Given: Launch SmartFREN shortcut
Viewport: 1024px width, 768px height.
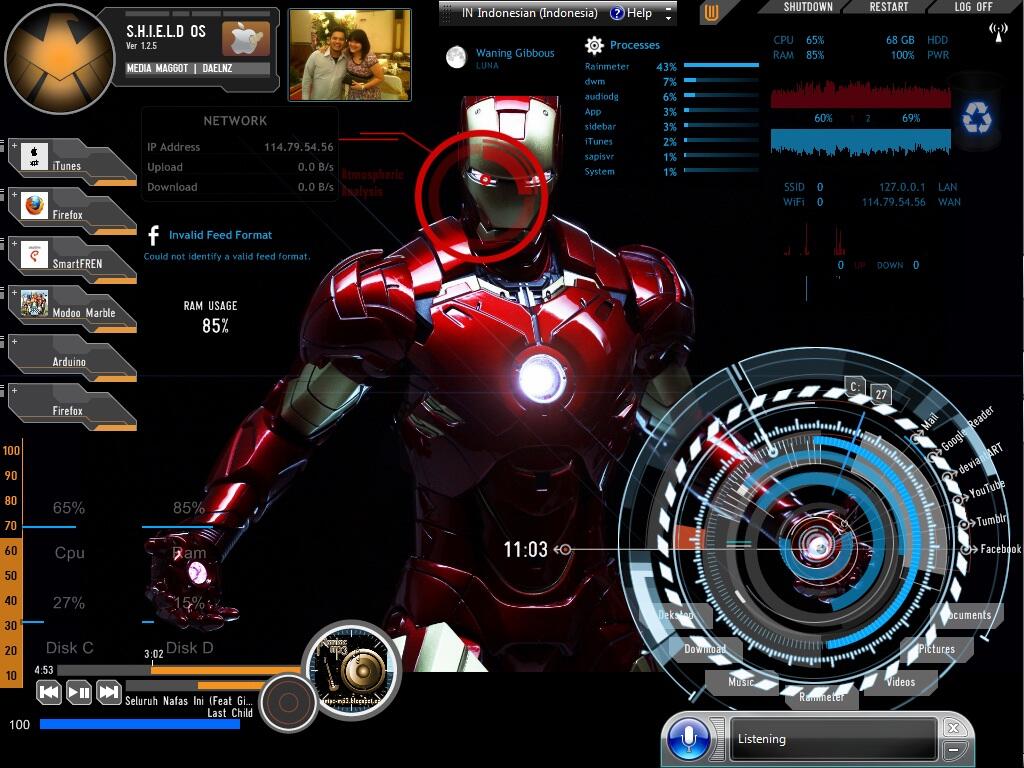Looking at the screenshot, I should (72, 260).
